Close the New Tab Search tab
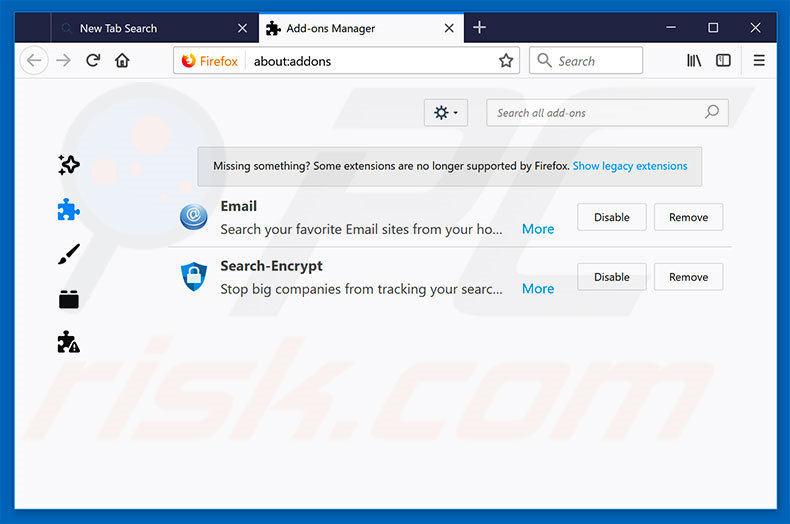Screen dimensions: 790x524 pyautogui.click(x=242, y=28)
